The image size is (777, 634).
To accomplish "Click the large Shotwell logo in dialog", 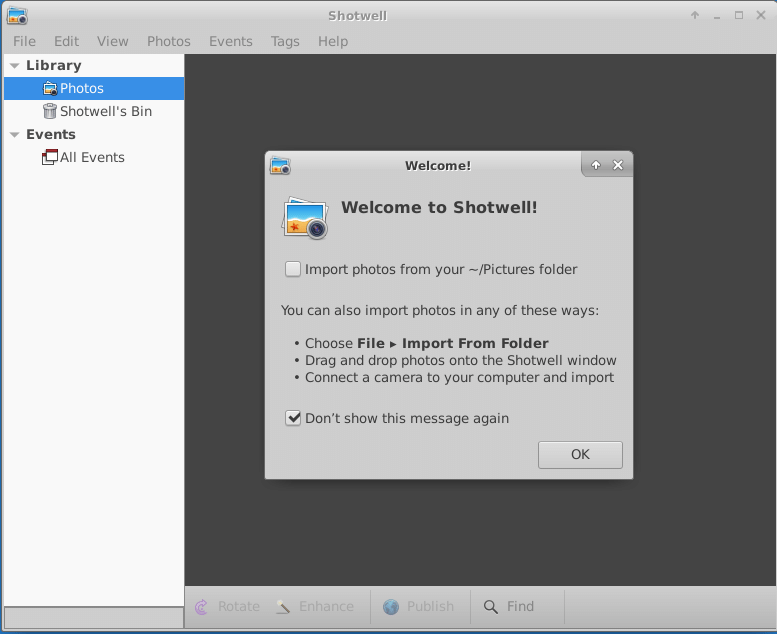I will coord(305,218).
